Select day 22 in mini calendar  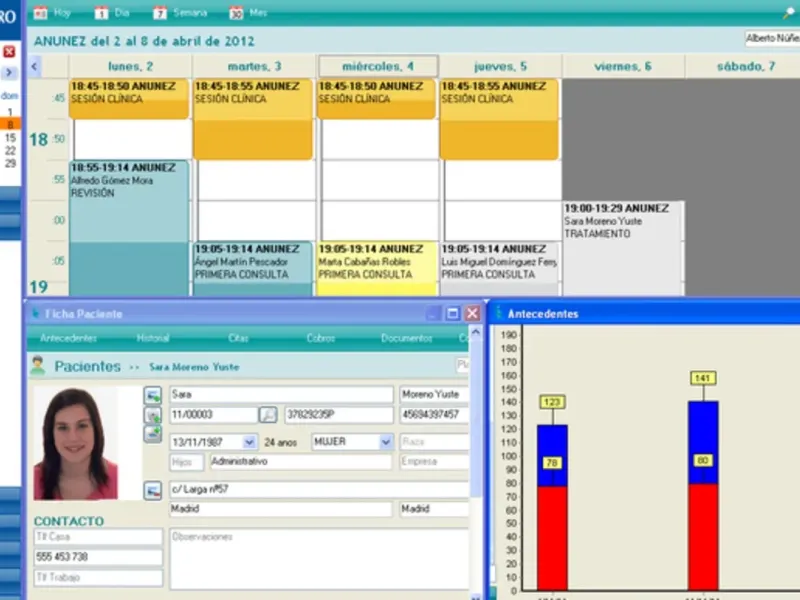click(10, 151)
